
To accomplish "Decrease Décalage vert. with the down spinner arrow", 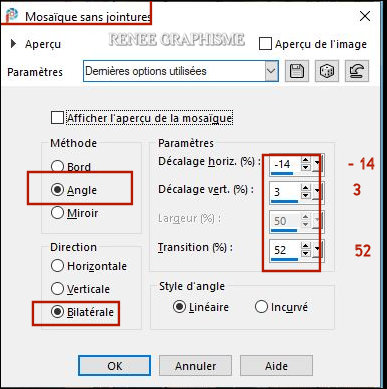I will click(x=305, y=196).
